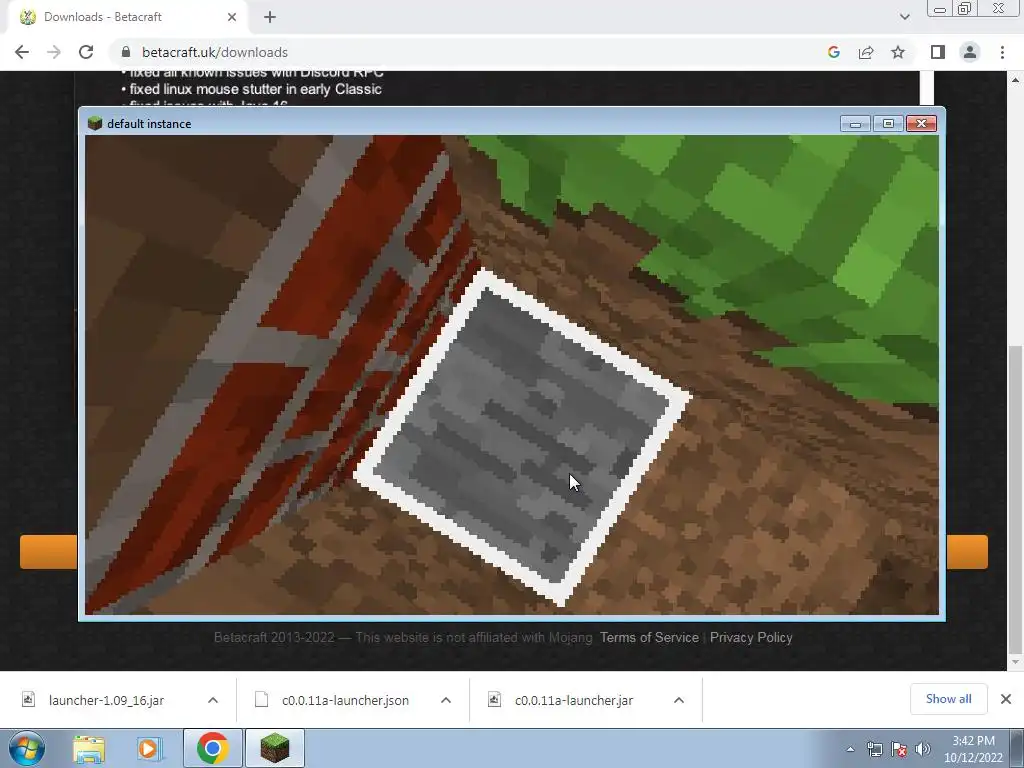
Task: Go forward with the browser arrow
Action: 54,52
